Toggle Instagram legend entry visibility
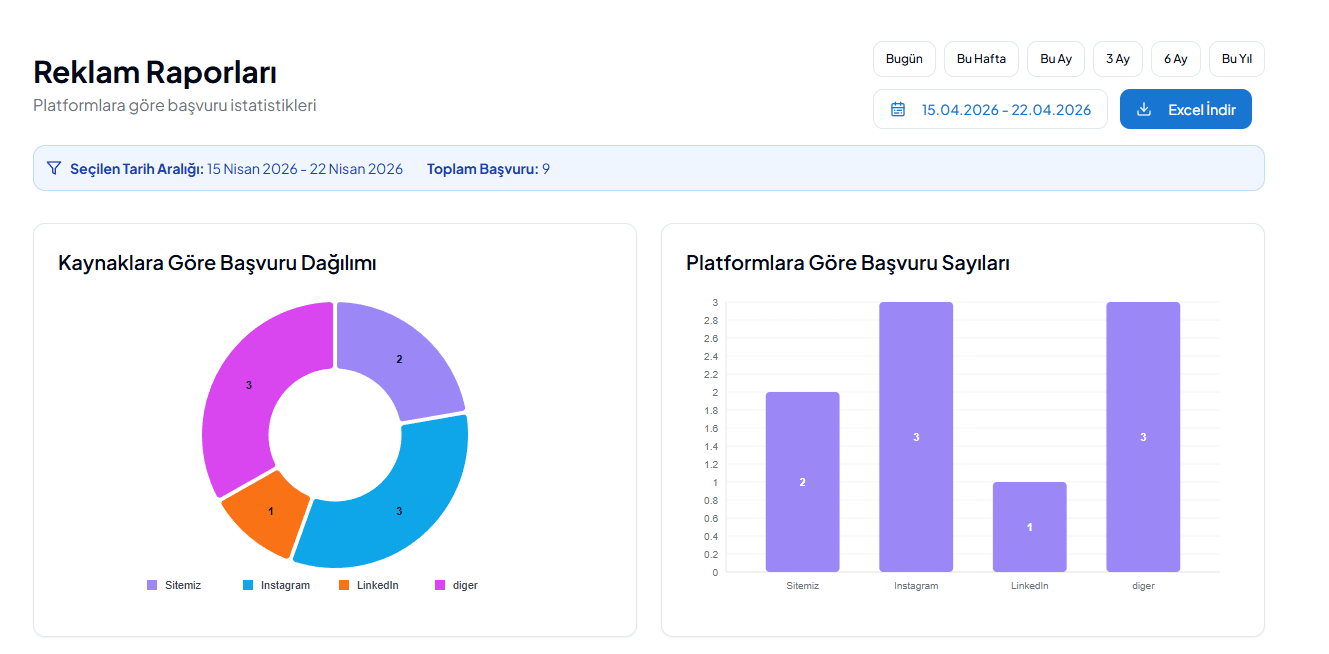 coord(276,585)
